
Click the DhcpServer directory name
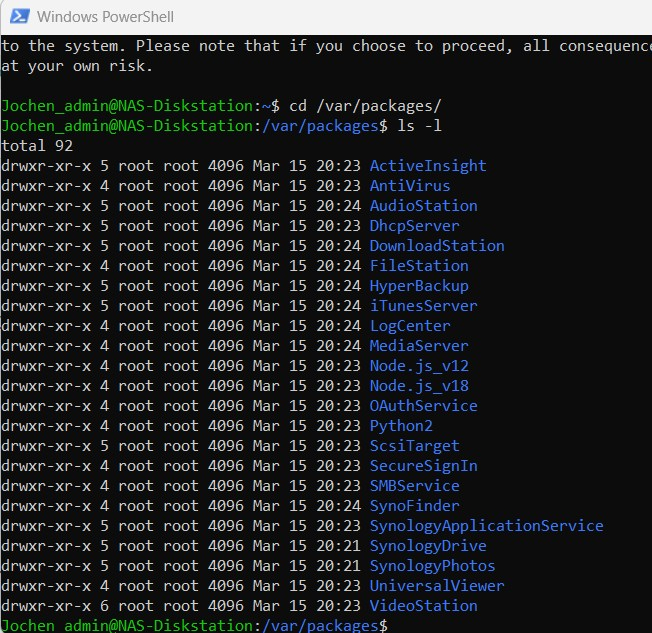tap(415, 226)
